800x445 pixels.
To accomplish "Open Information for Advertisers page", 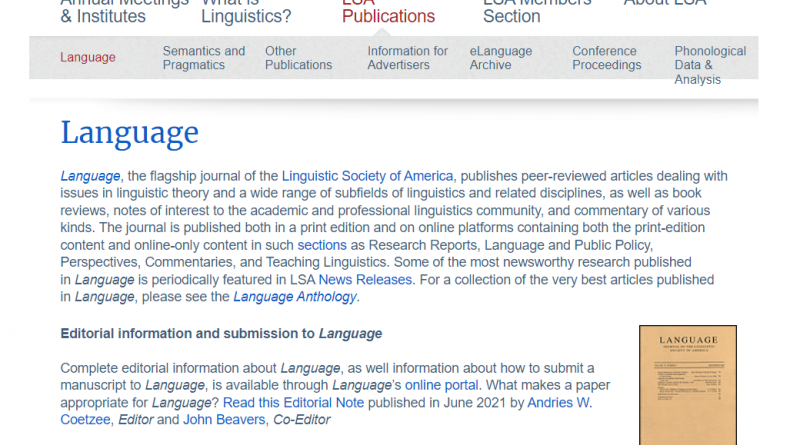I will tap(407, 58).
